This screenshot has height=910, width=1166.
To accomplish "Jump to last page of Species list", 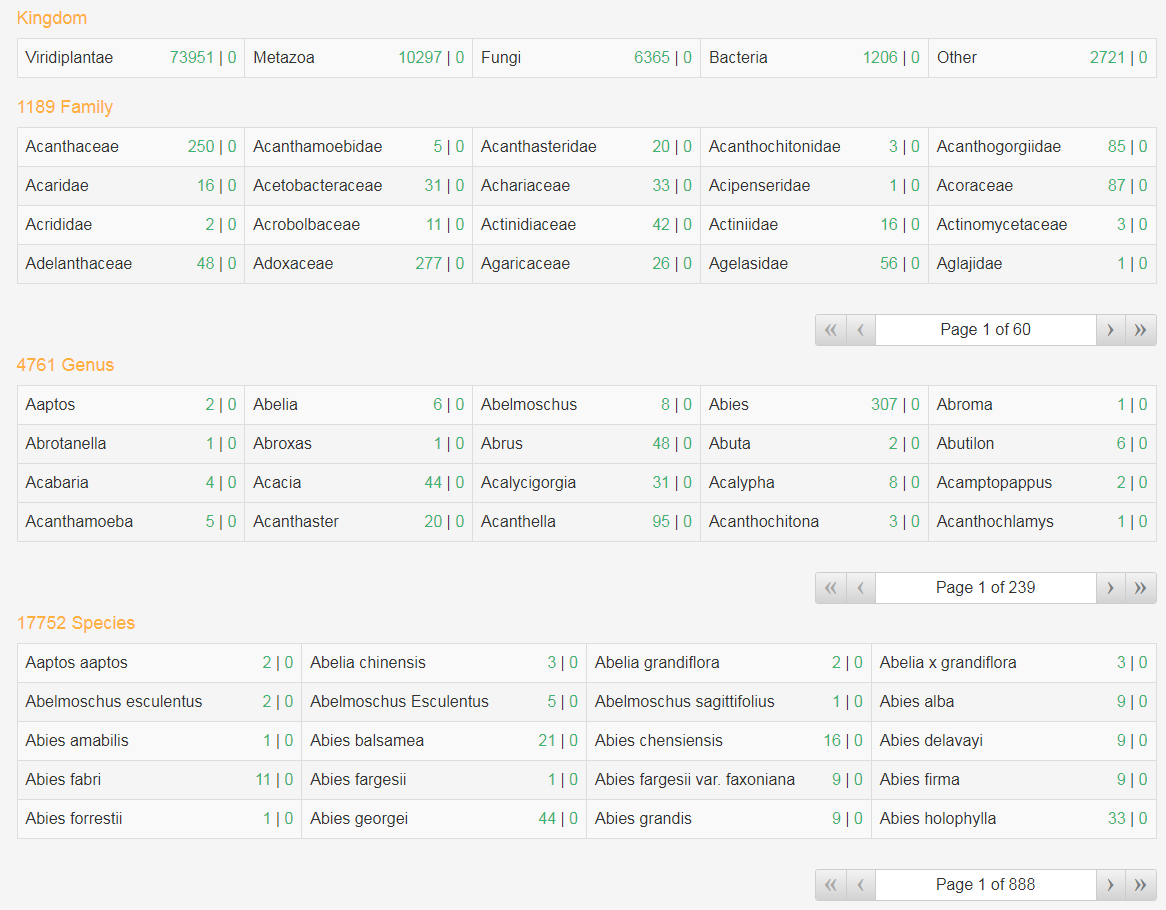I will 1140,885.
